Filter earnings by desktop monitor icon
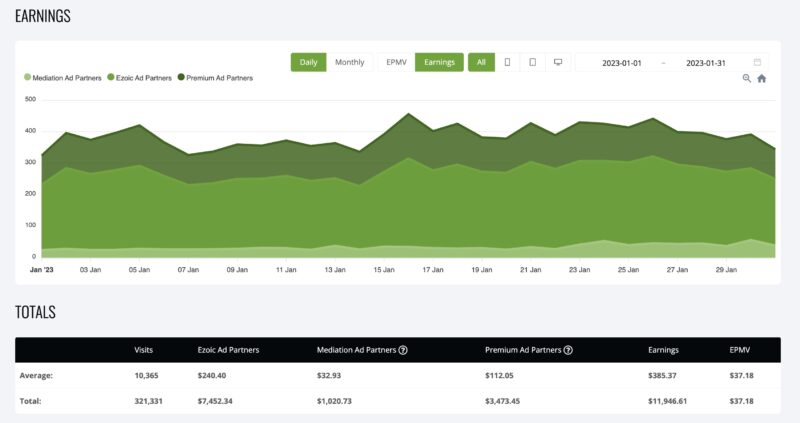The width and height of the screenshot is (800, 423). point(557,62)
